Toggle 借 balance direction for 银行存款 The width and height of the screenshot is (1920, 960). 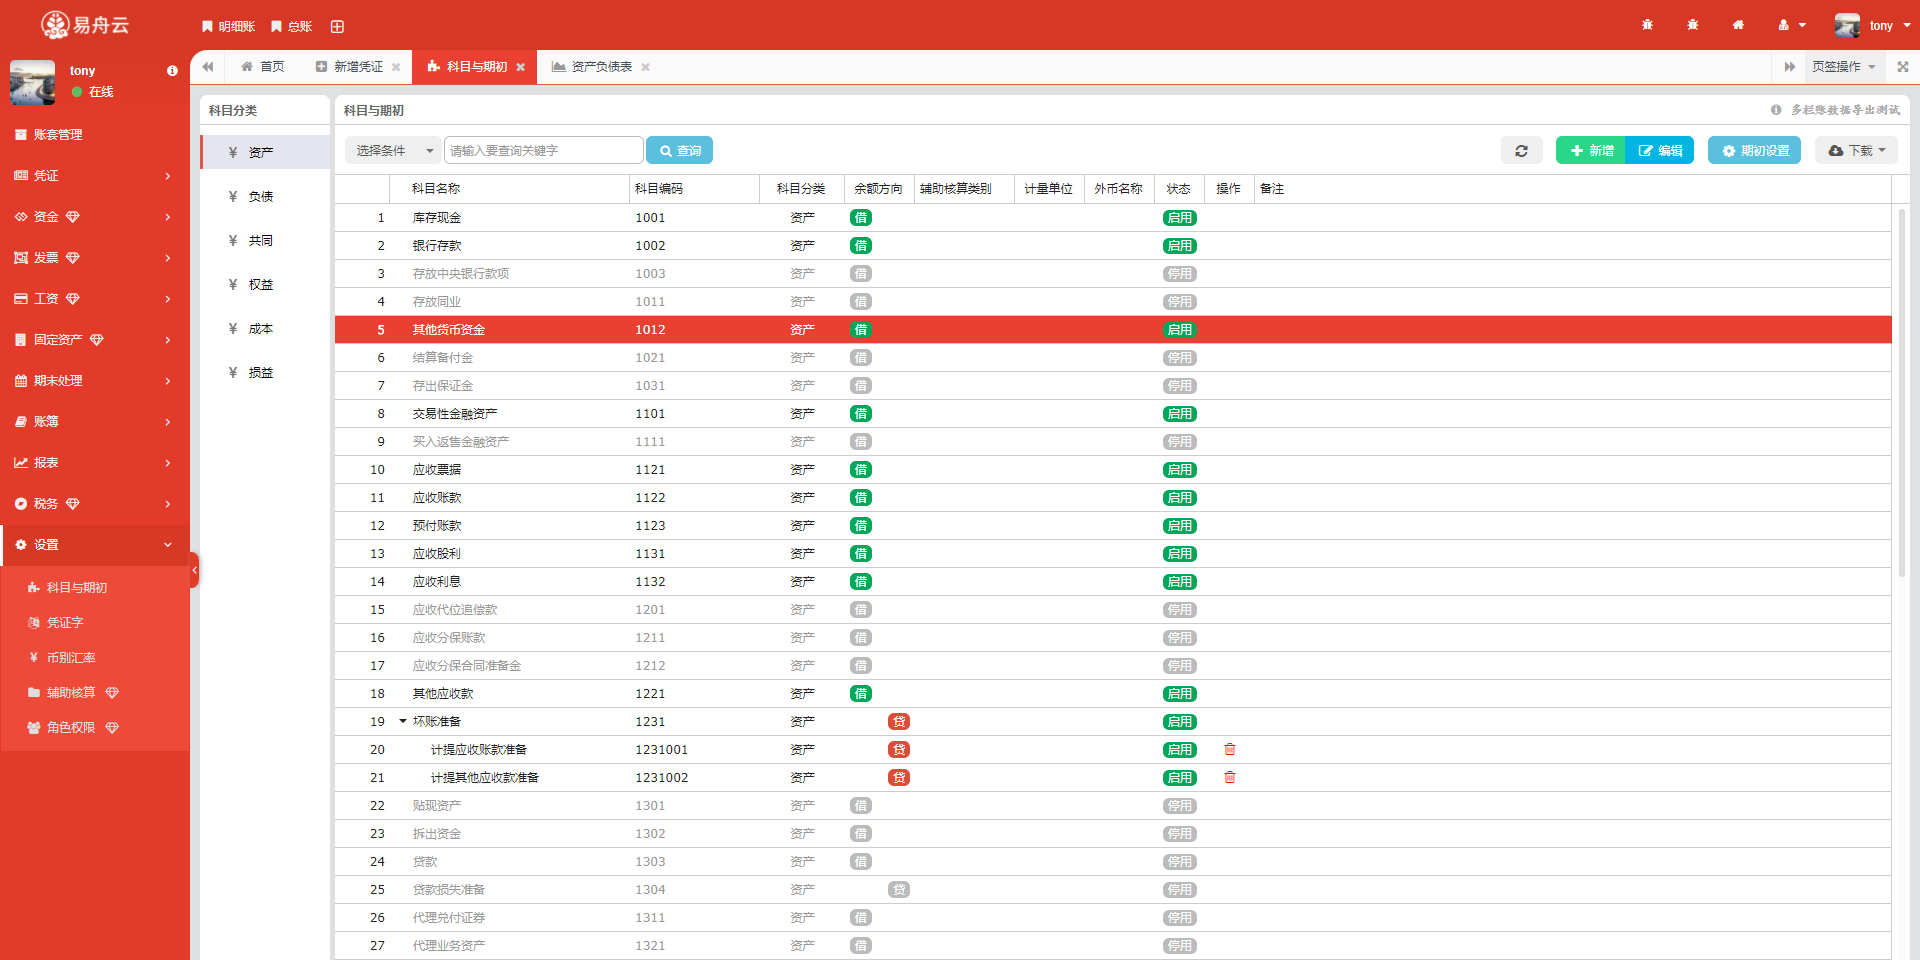(860, 246)
